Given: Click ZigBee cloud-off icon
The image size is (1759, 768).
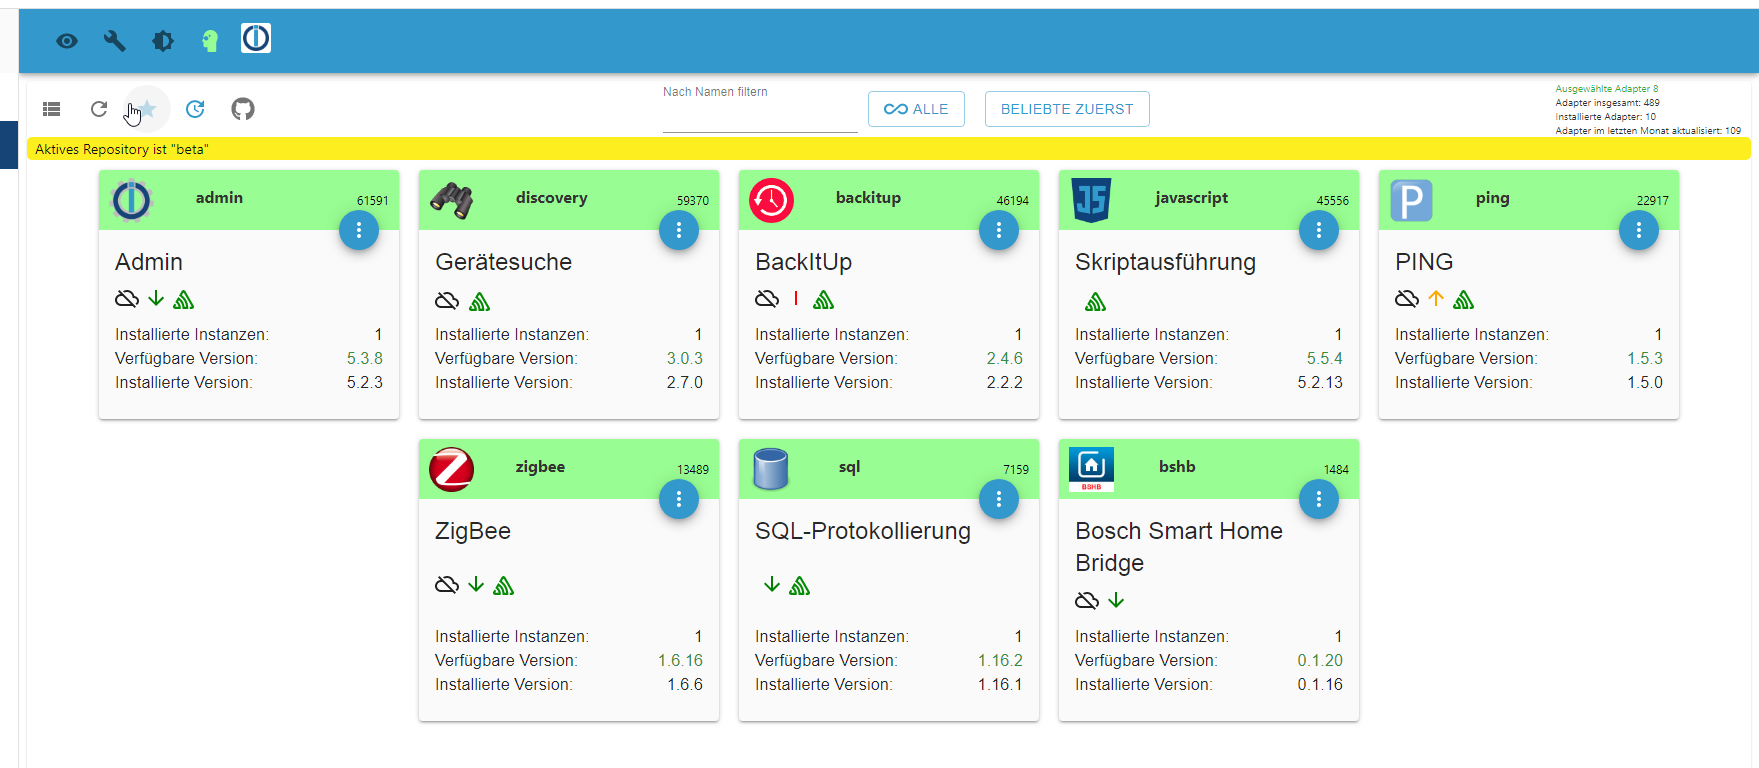Looking at the screenshot, I should coord(447,585).
